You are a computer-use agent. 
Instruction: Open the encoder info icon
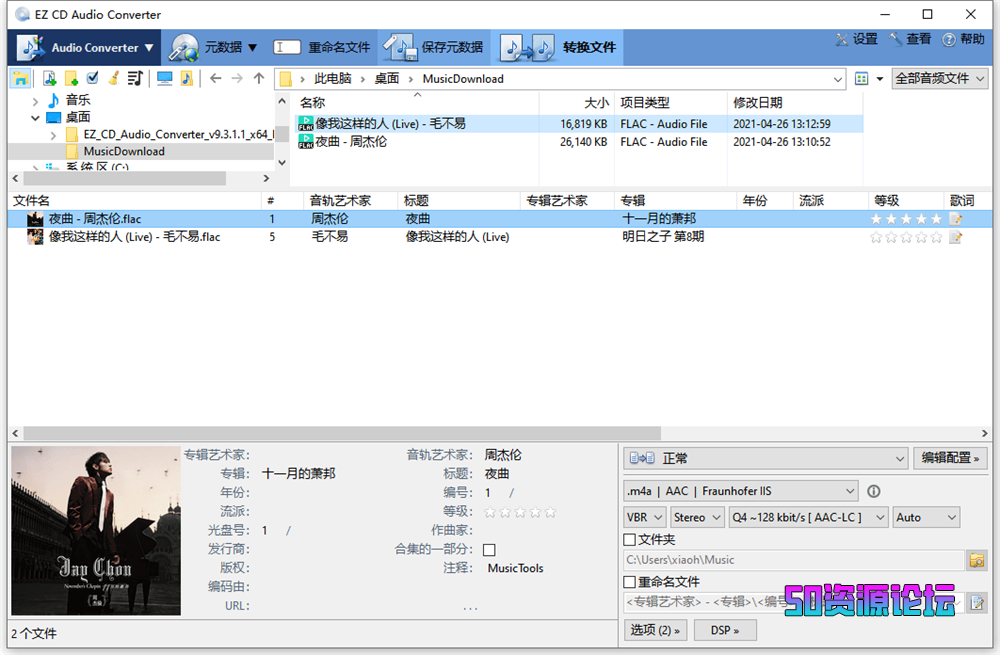coord(874,491)
